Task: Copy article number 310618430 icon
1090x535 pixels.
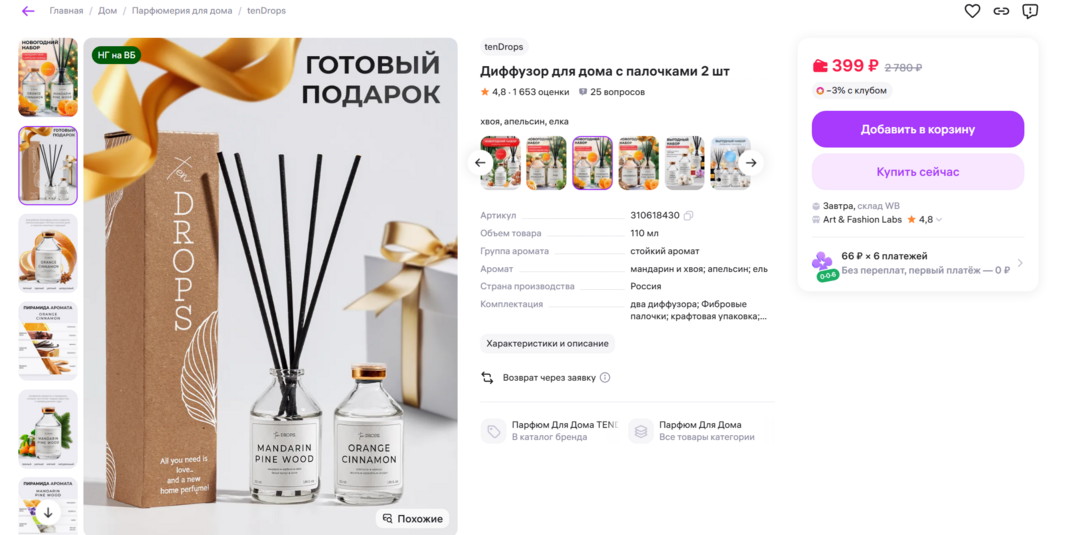Action: coord(688,215)
